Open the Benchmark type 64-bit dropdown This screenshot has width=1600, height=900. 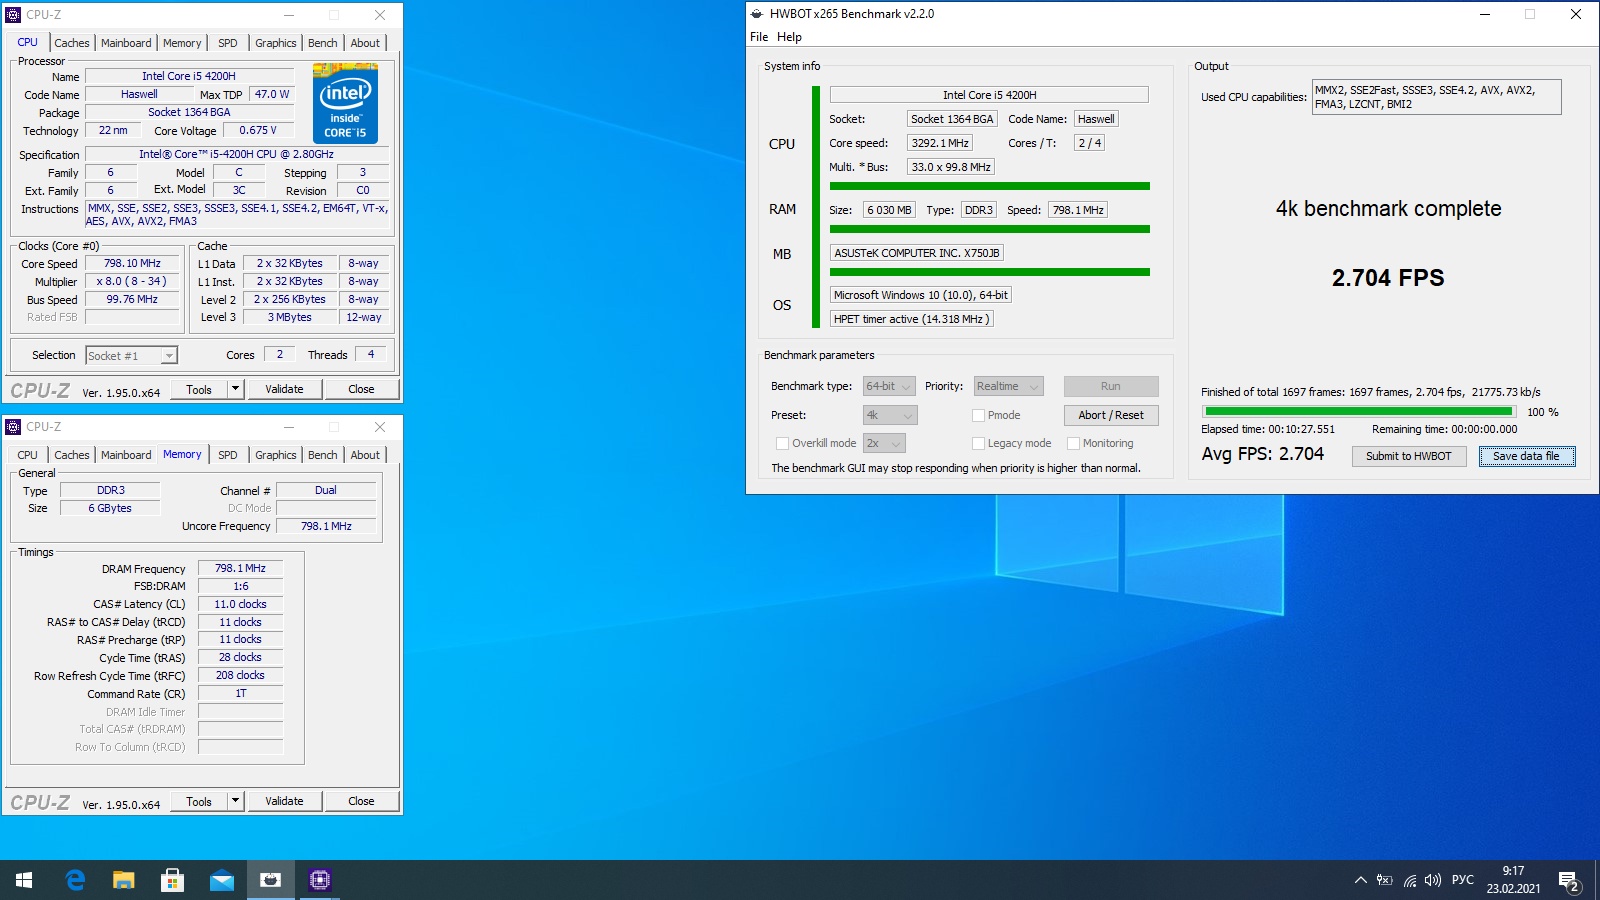889,386
